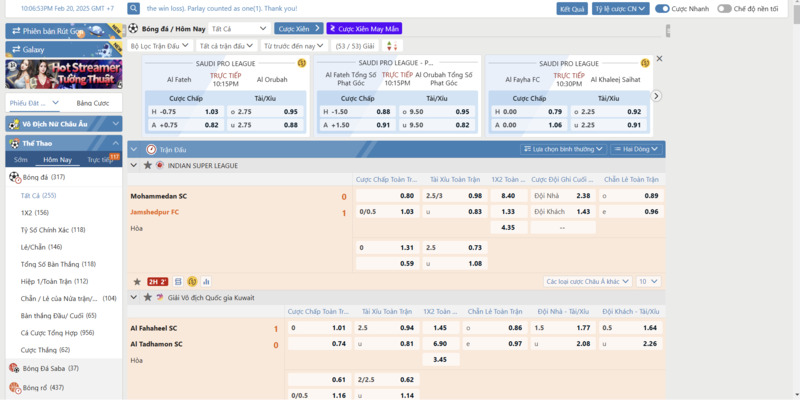
Task: Collapse Giải Vô địch Quốc gia Kuwait group
Action: 134,297
